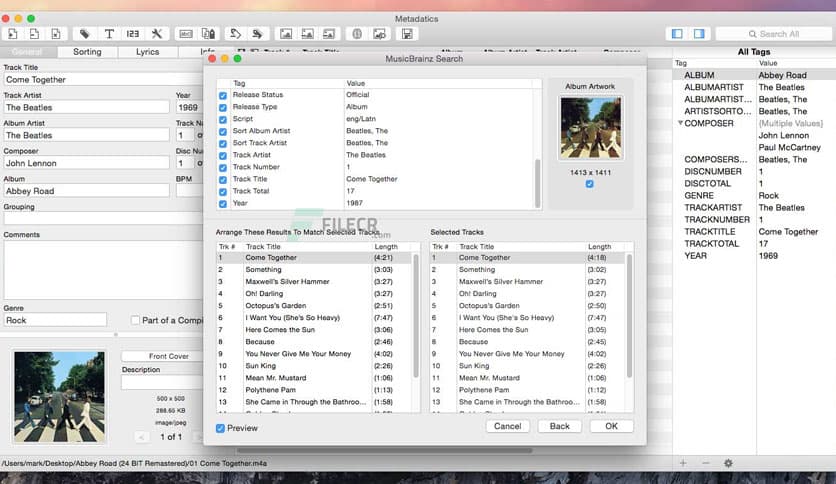Click the document-with-pencil-cup toolbar icon

208,34
